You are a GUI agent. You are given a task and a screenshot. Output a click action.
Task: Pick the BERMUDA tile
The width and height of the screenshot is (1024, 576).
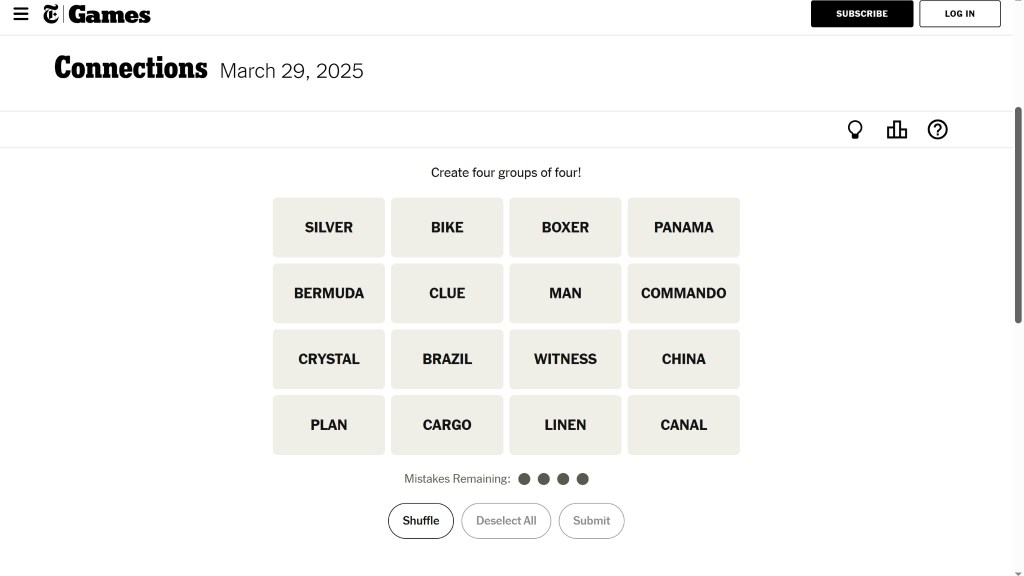(x=328, y=293)
